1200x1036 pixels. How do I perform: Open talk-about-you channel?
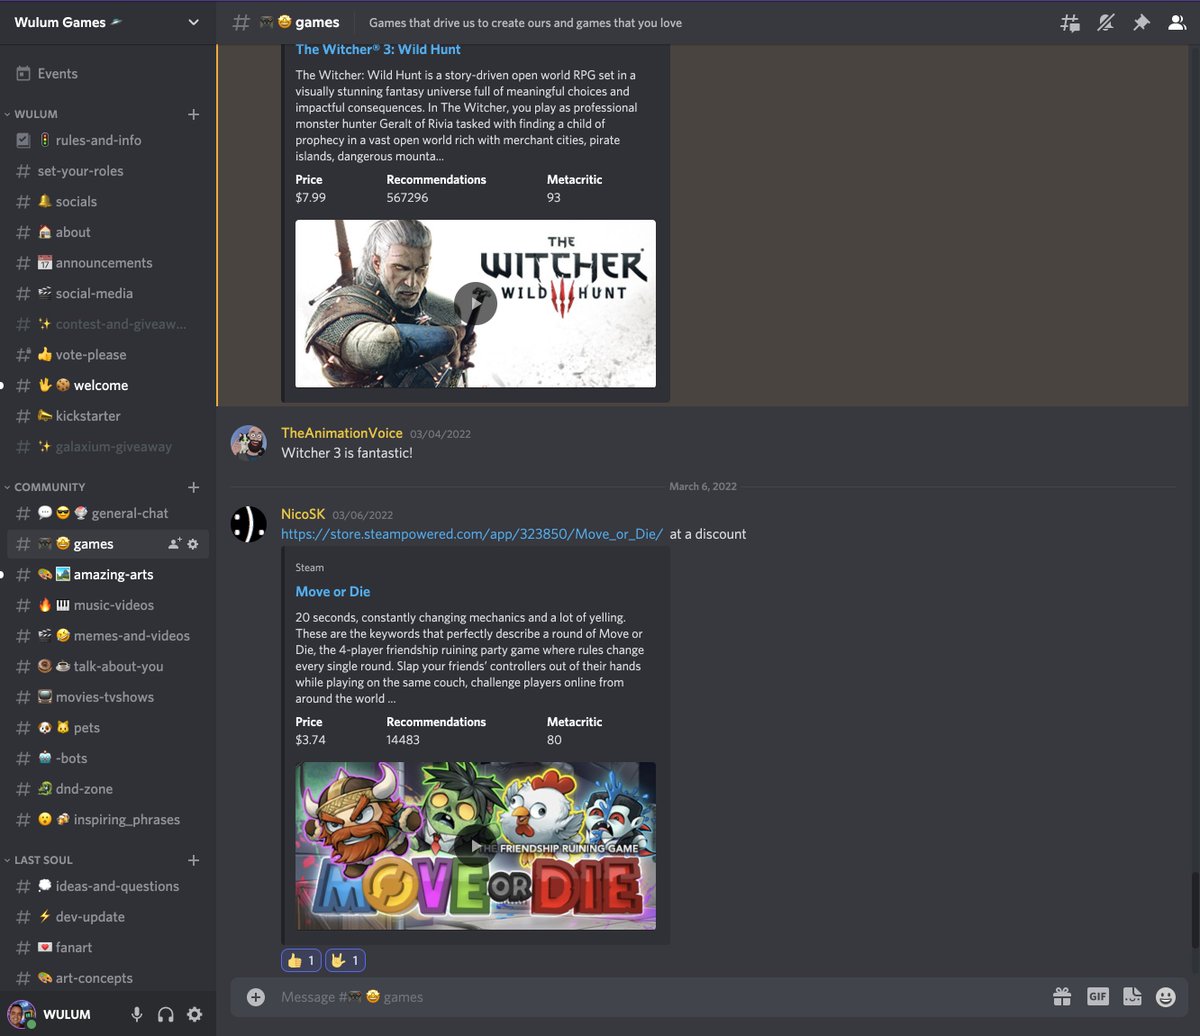pyautogui.click(x=108, y=666)
